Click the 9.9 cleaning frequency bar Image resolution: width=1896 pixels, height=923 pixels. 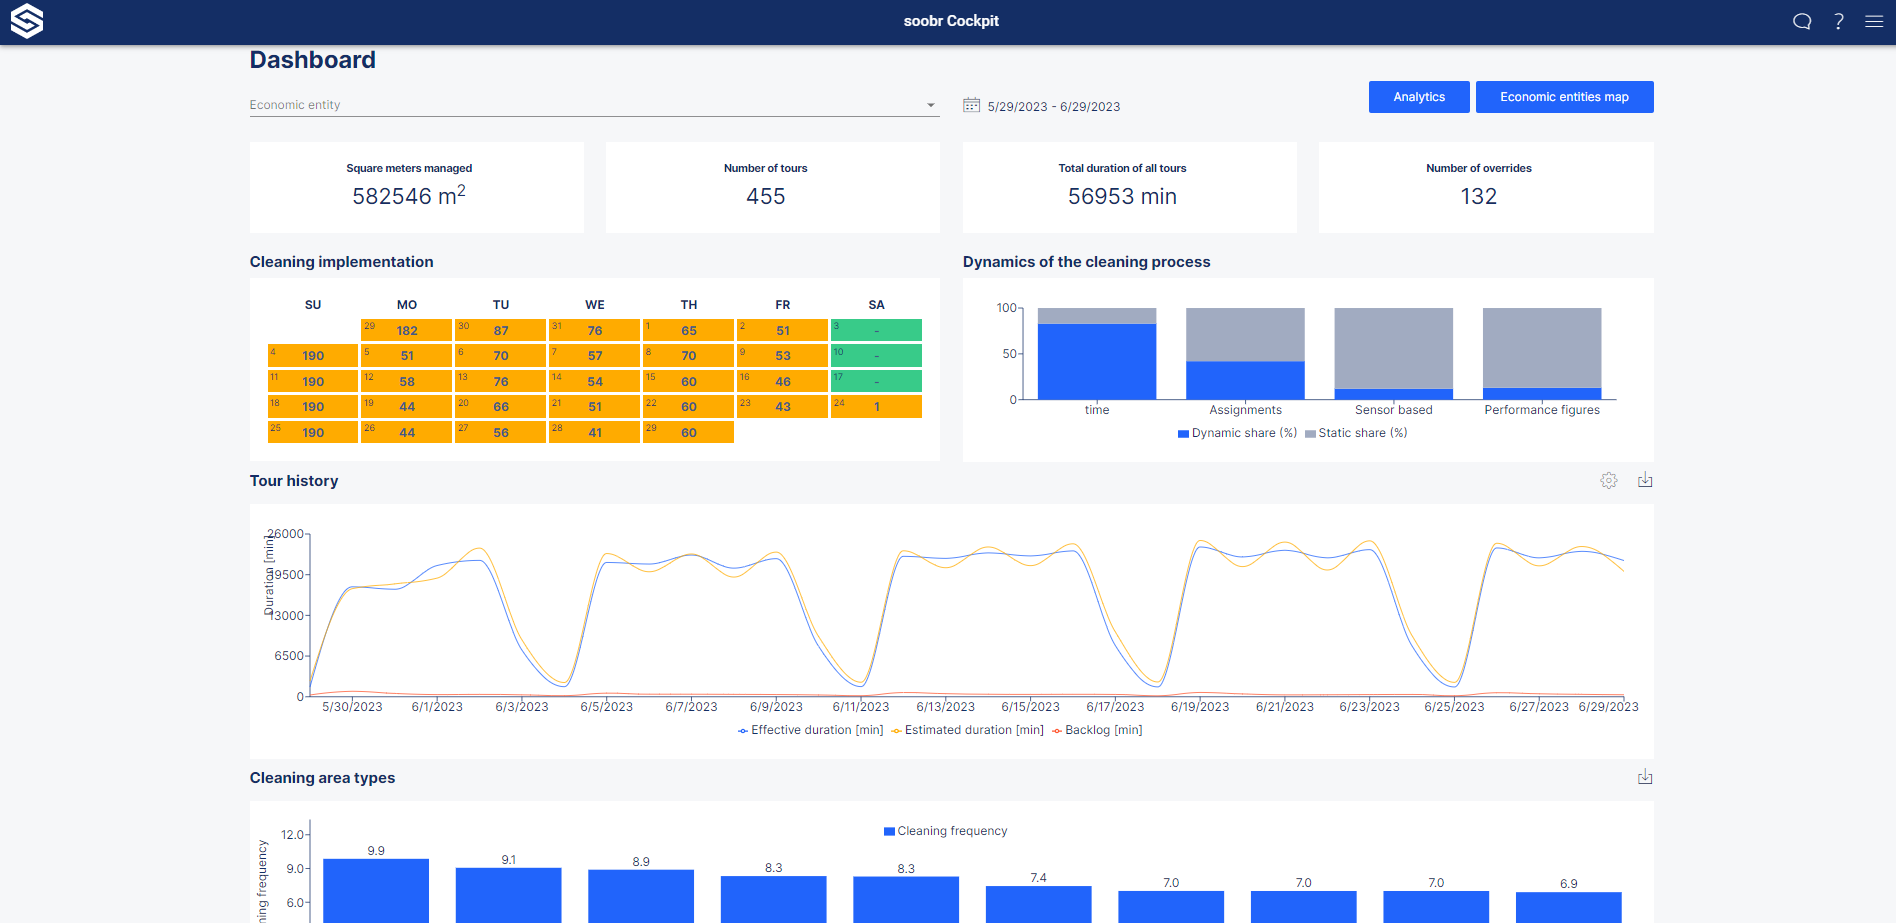coord(376,890)
